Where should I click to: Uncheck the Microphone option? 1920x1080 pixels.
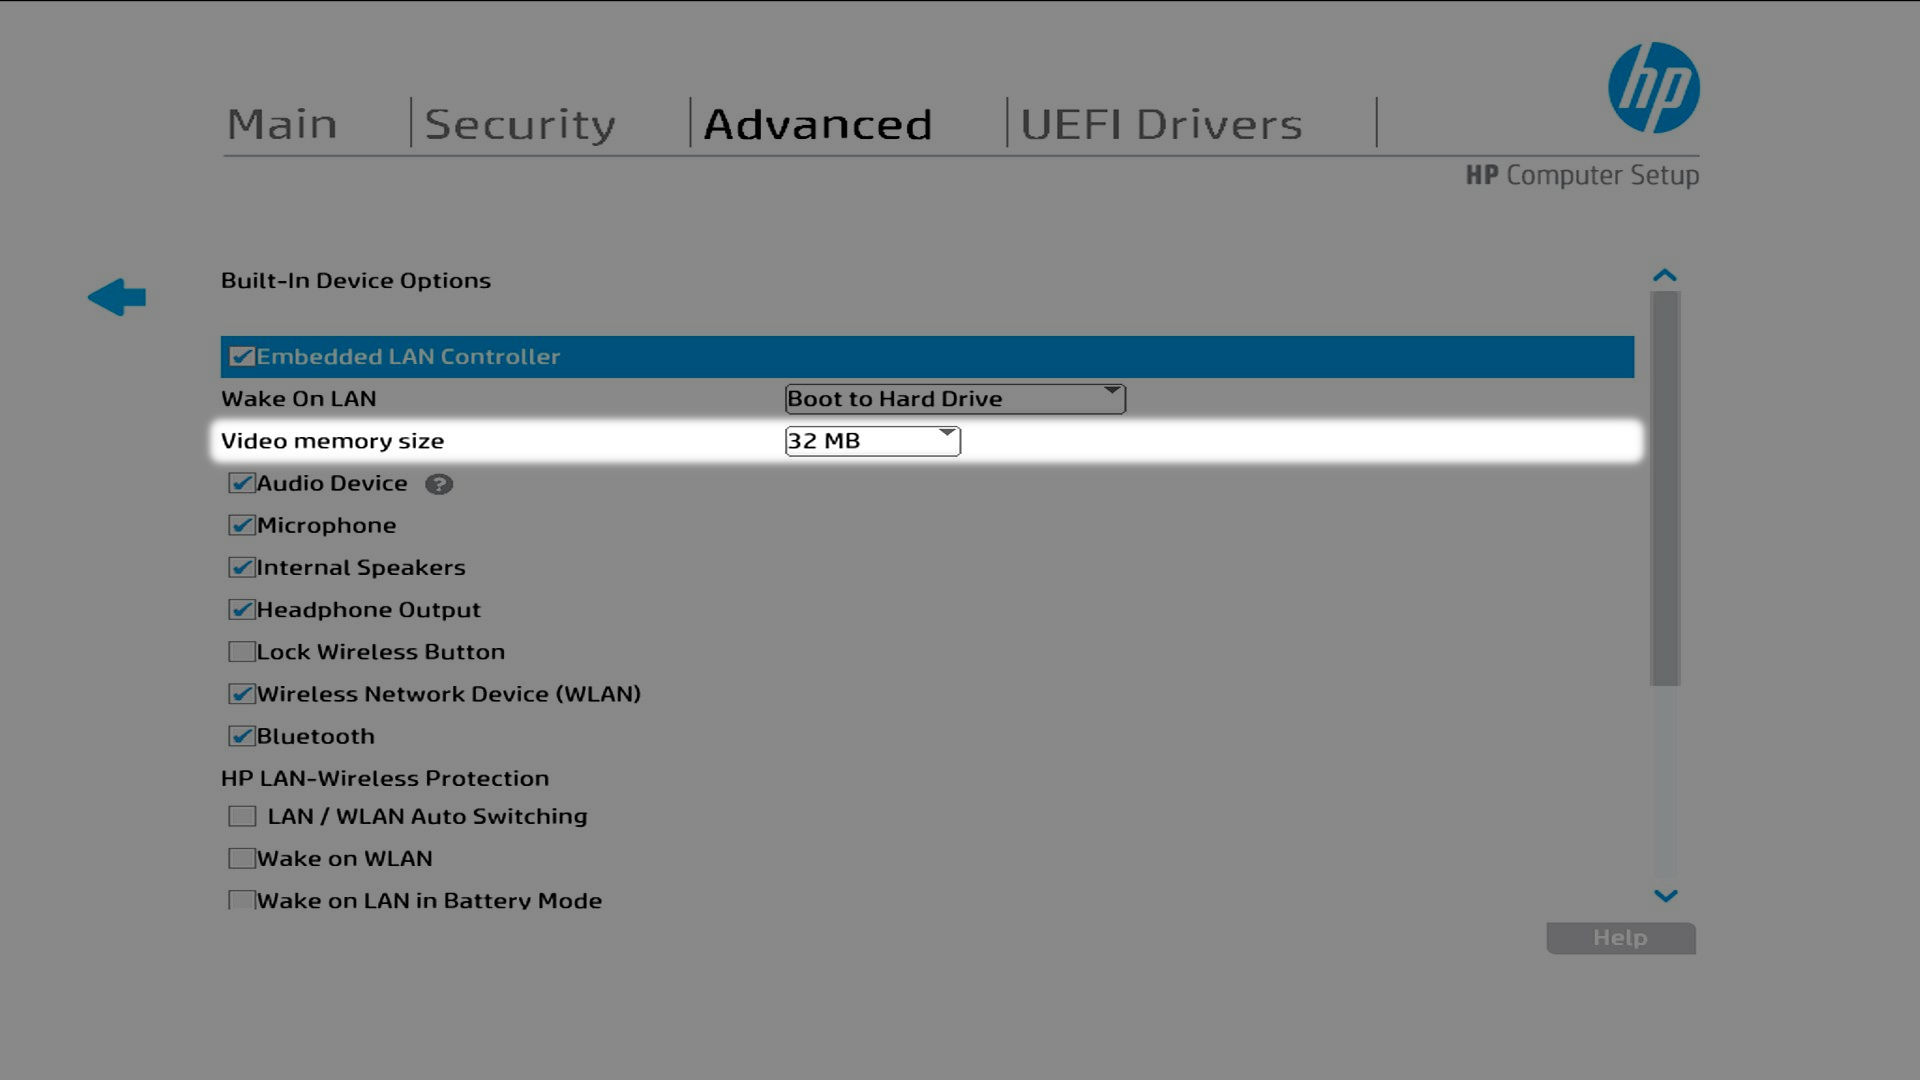tap(240, 525)
